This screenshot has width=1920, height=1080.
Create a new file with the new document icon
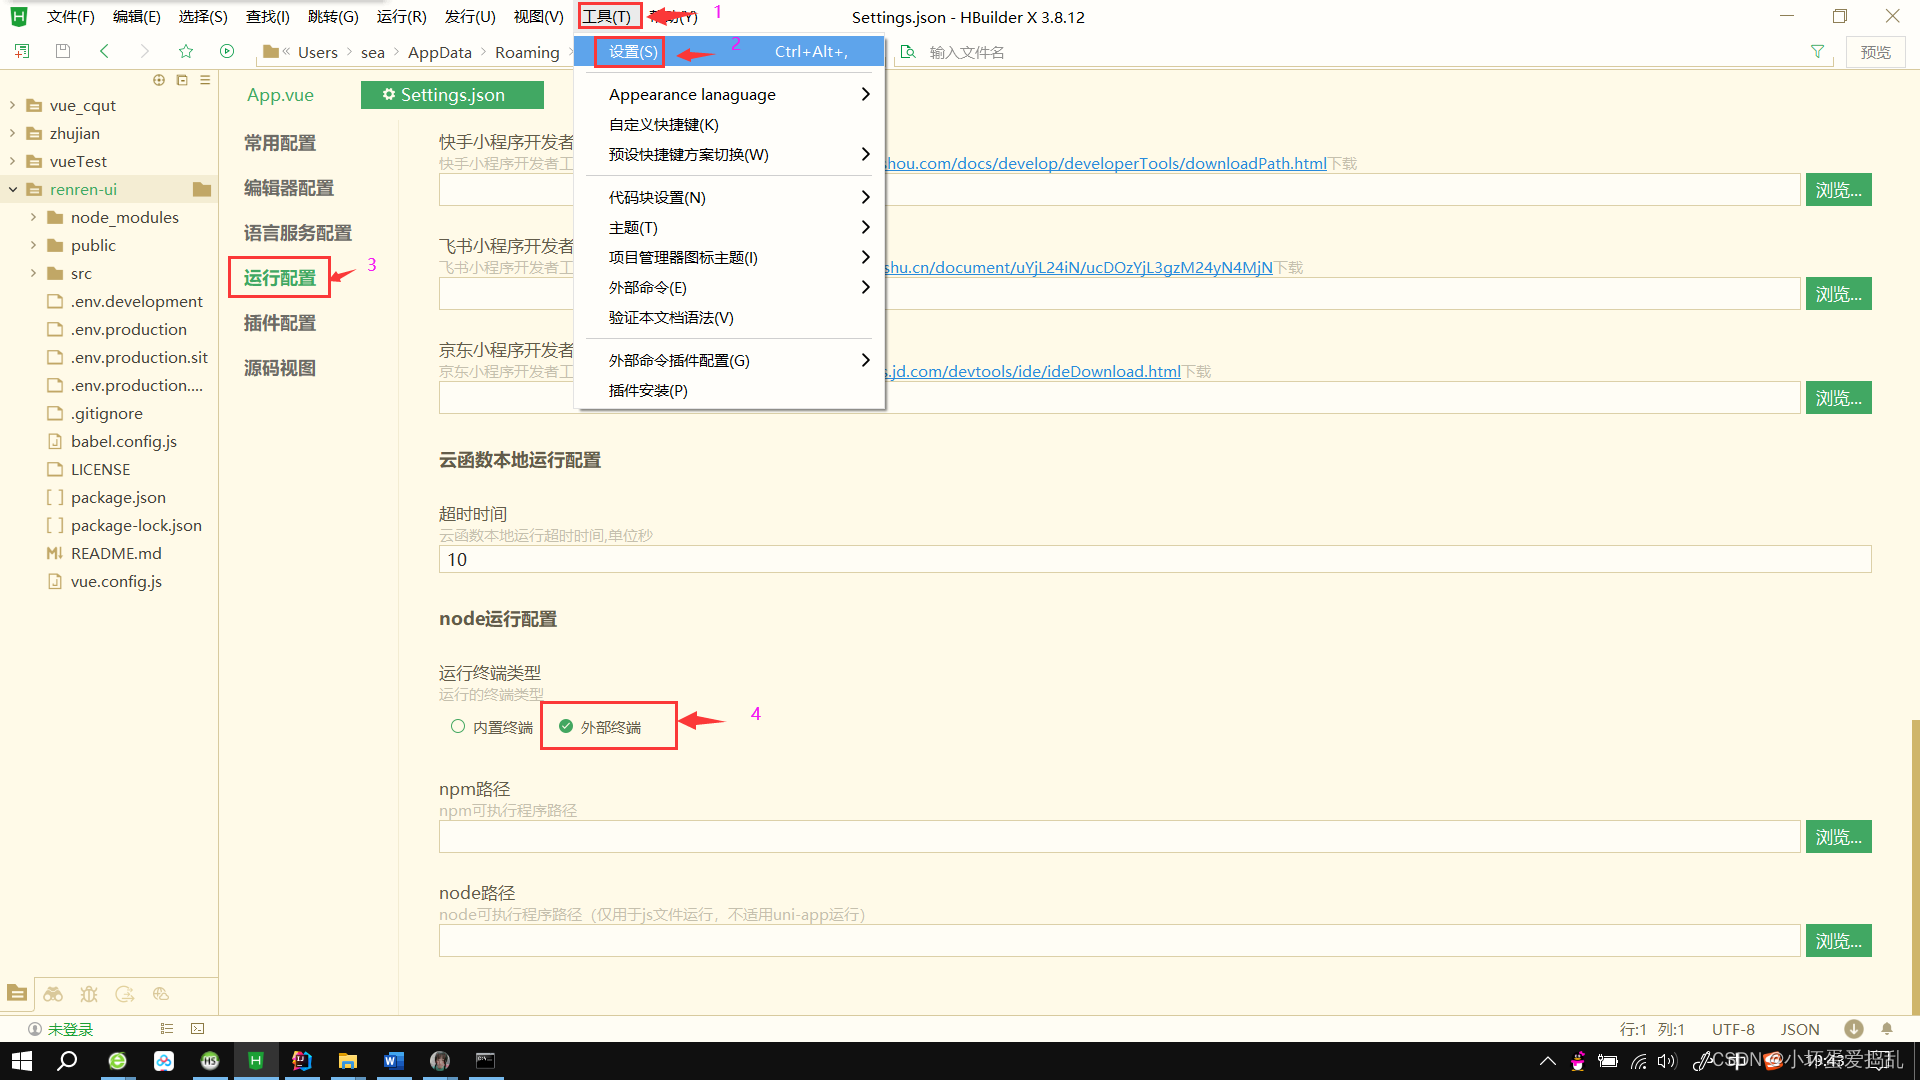click(x=22, y=51)
